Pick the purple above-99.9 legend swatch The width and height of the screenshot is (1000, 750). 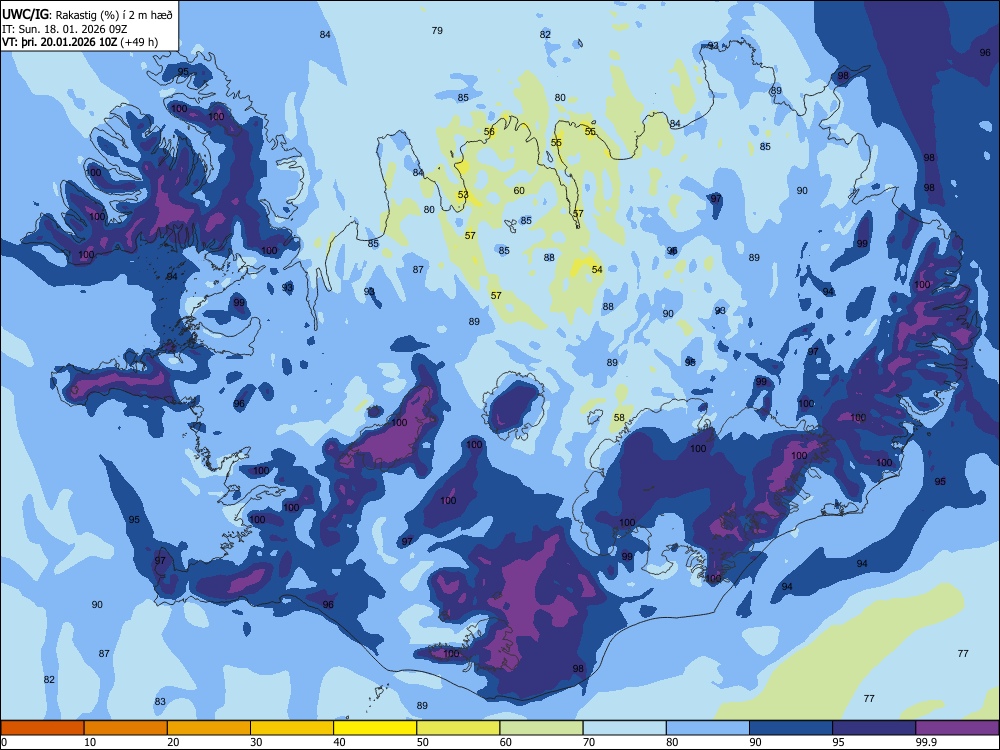pyautogui.click(x=957, y=728)
